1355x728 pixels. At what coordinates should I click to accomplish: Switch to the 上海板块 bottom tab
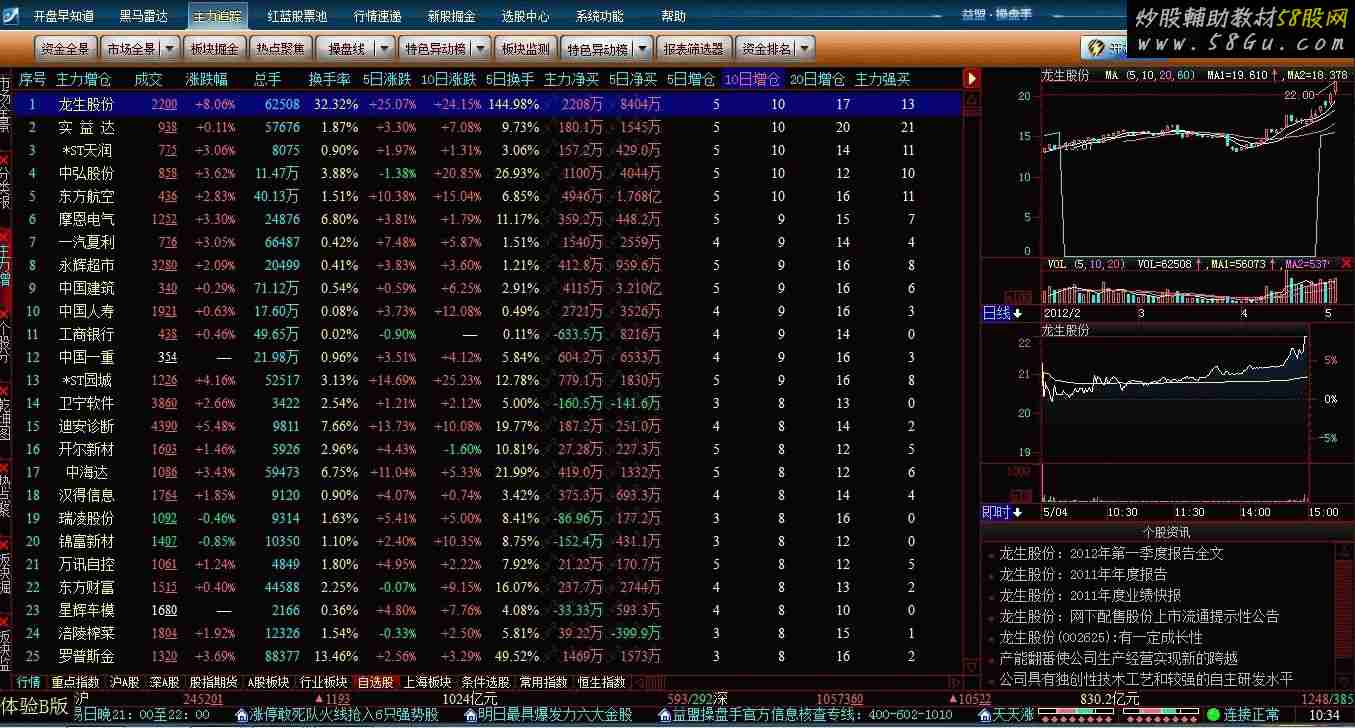click(428, 682)
